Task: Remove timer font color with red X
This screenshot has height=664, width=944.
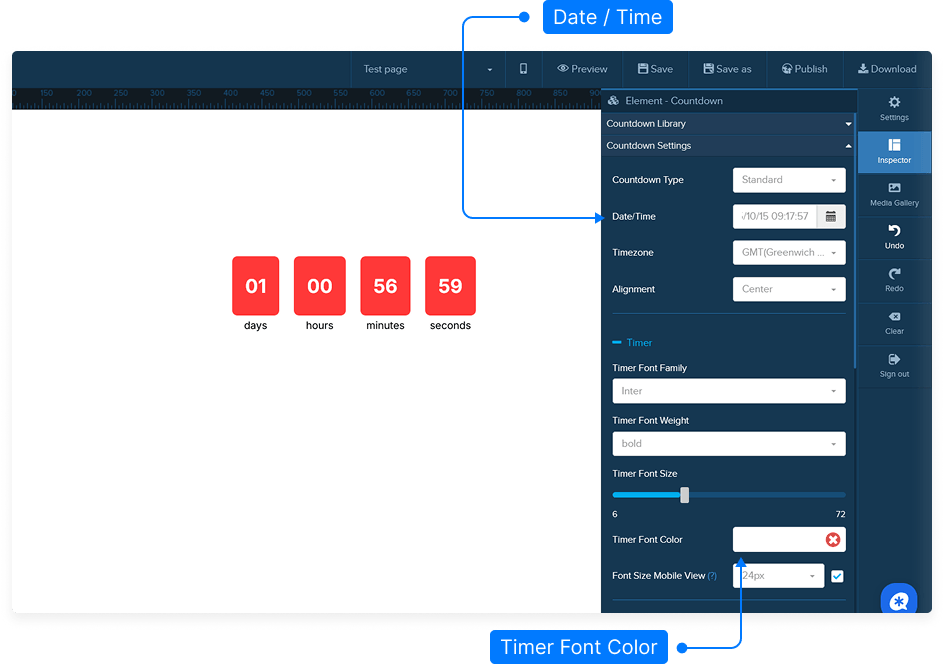Action: [x=832, y=540]
